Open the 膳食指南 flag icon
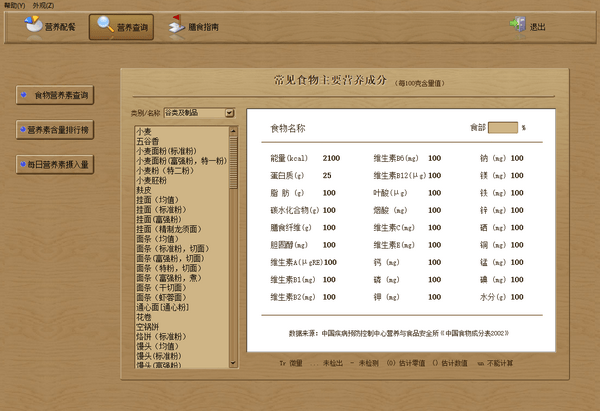This screenshot has width=600, height=411. [x=173, y=26]
